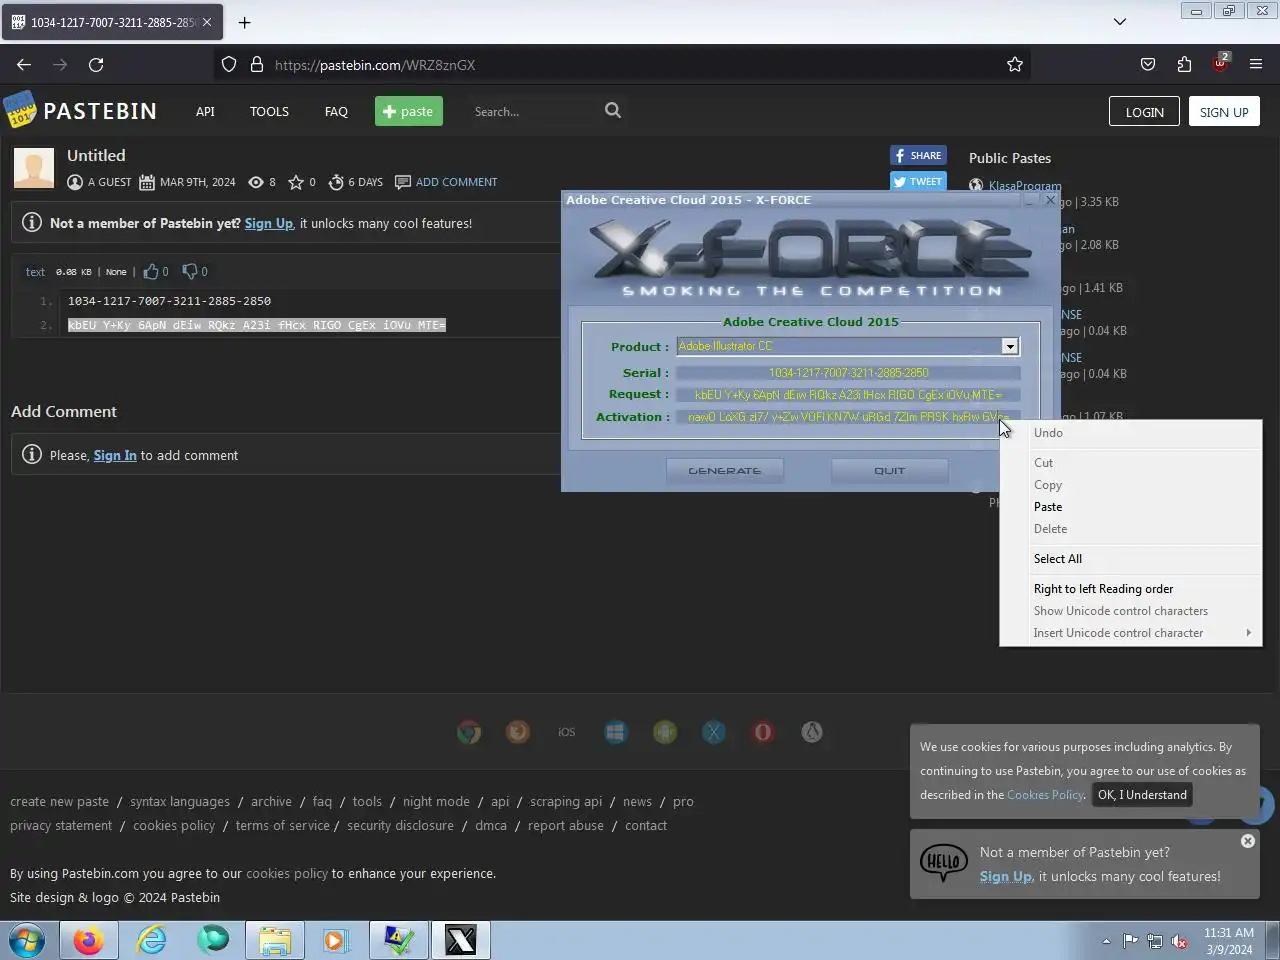Image resolution: width=1280 pixels, height=960 pixels.
Task: Open a new browser tab
Action: [244, 22]
